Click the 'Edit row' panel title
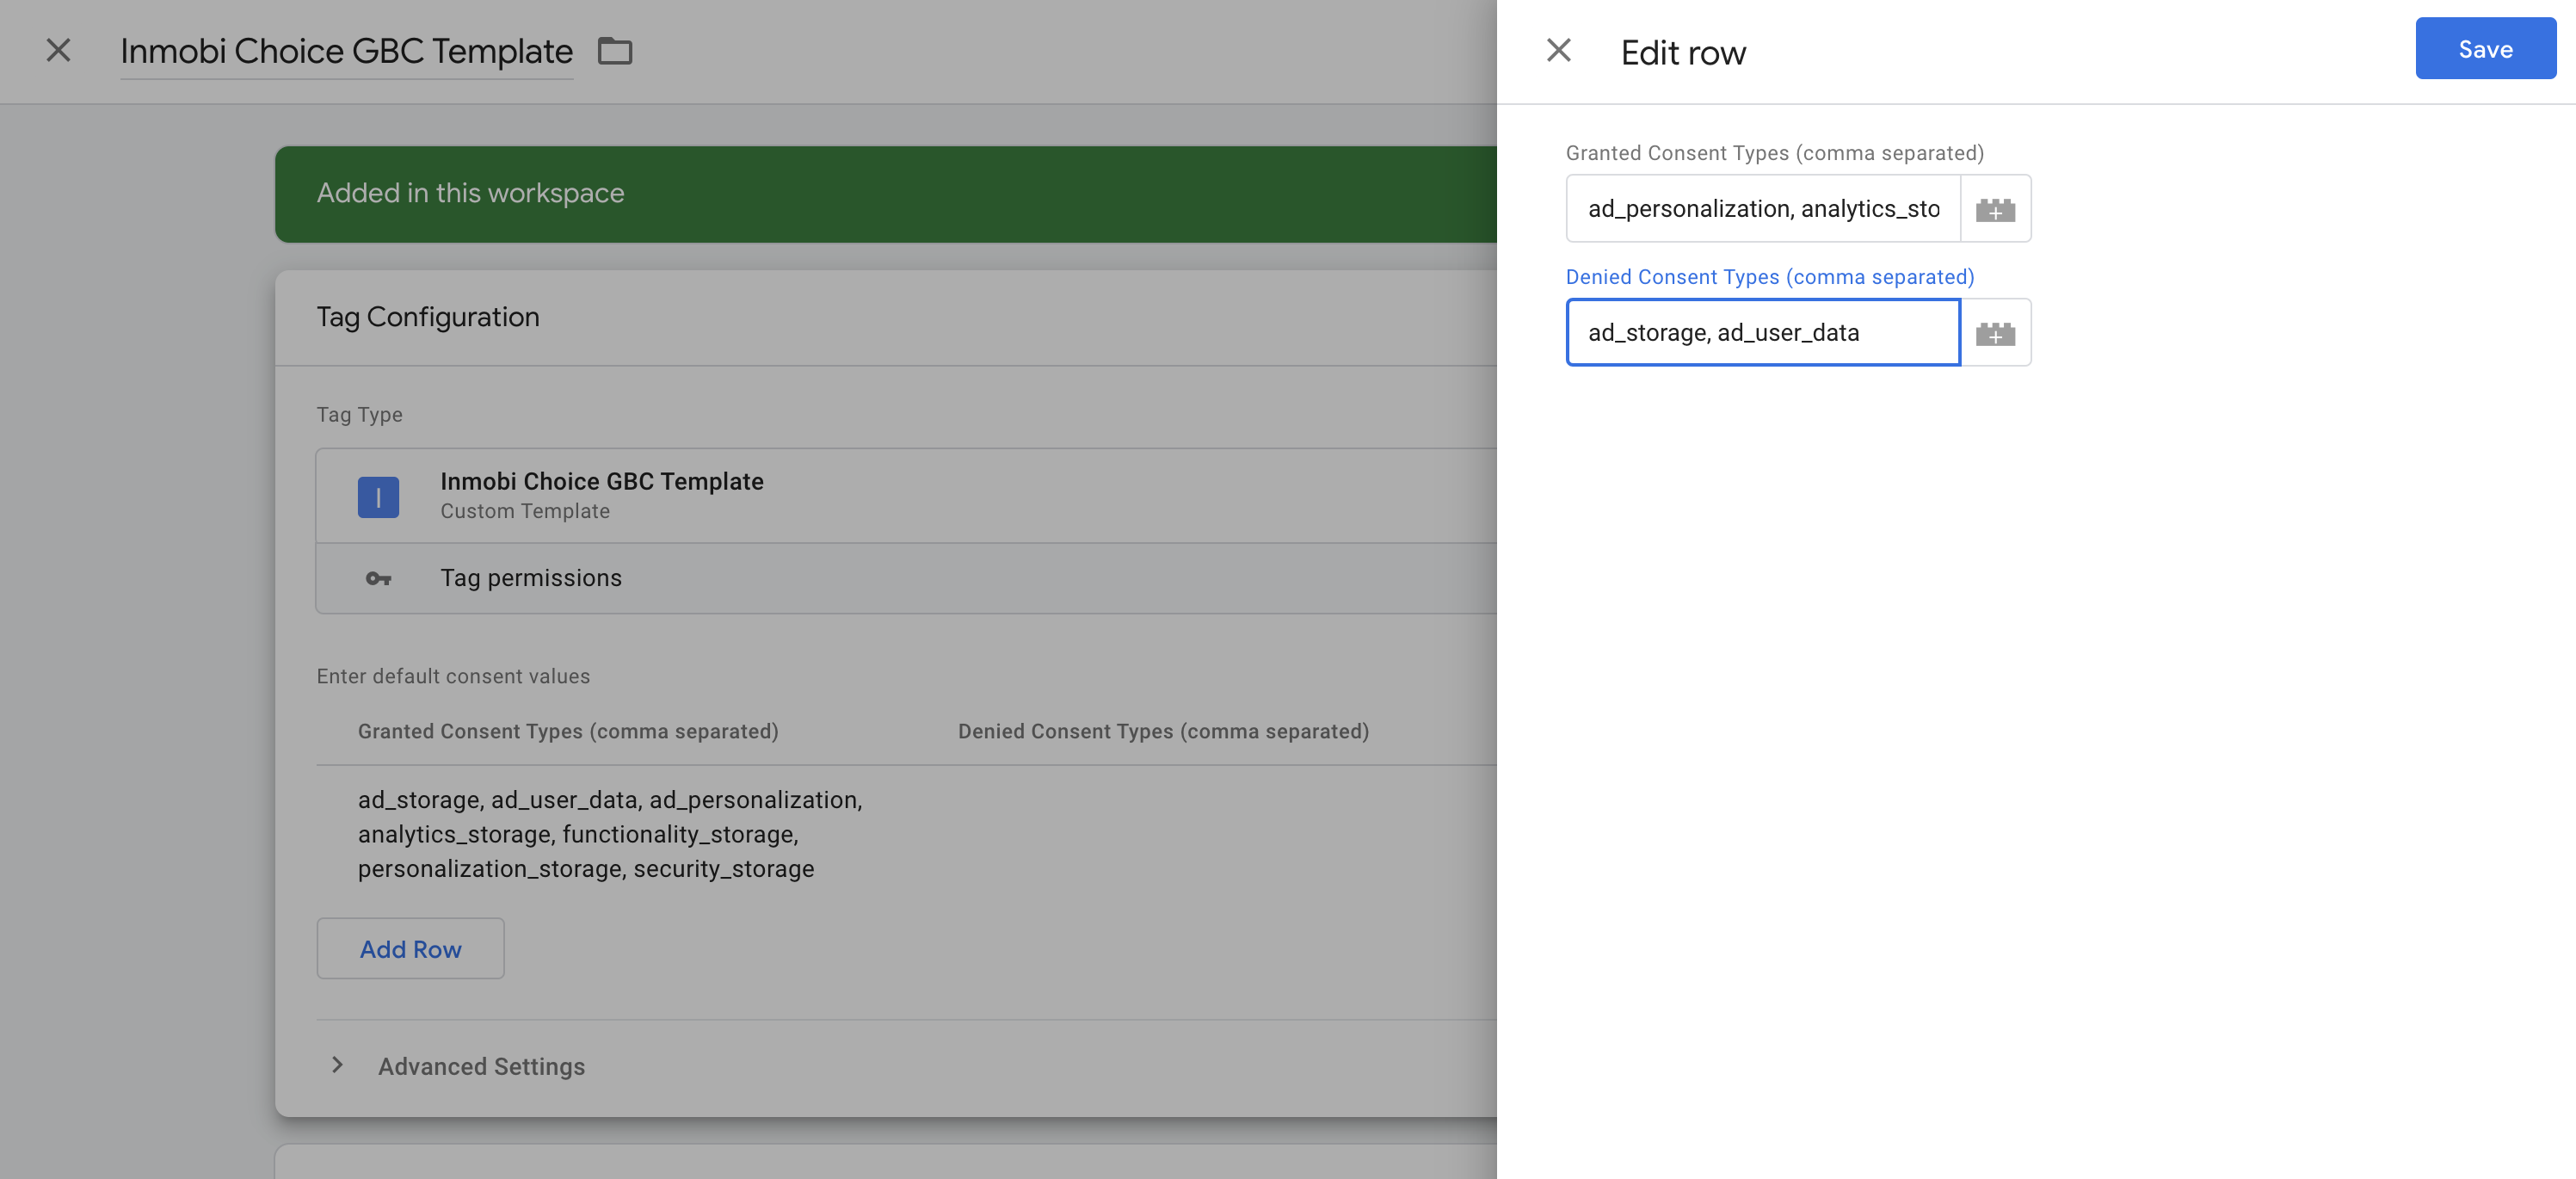This screenshot has width=2576, height=1179. pos(1683,52)
